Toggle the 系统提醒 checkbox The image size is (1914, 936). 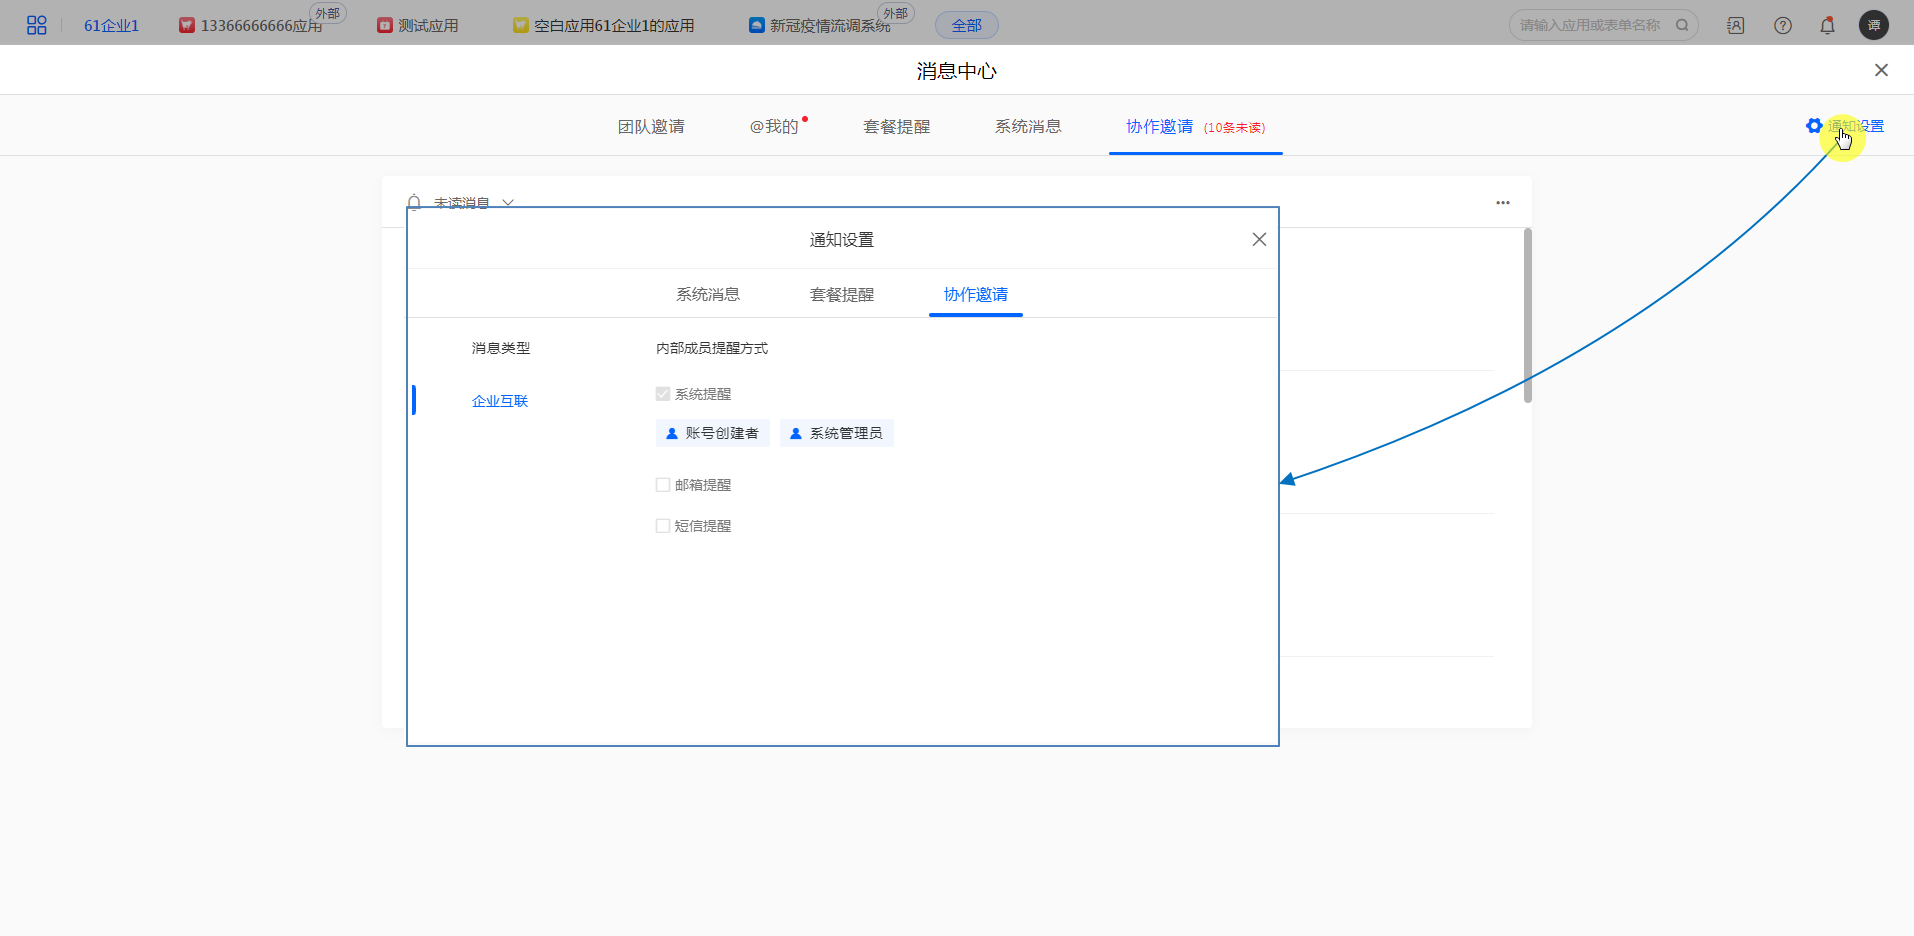point(663,394)
